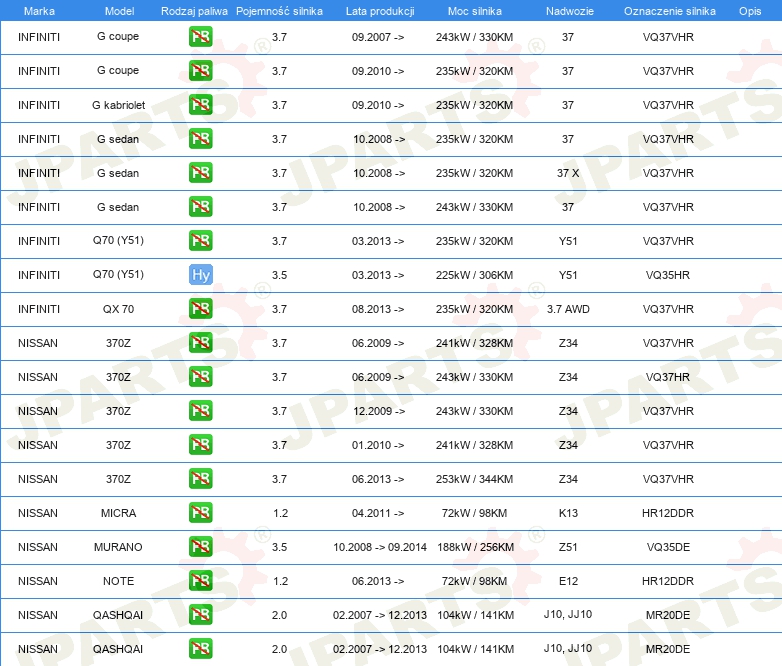Click the Oznaczenie silnika column header
Screen dimensions: 782x666
669,11
